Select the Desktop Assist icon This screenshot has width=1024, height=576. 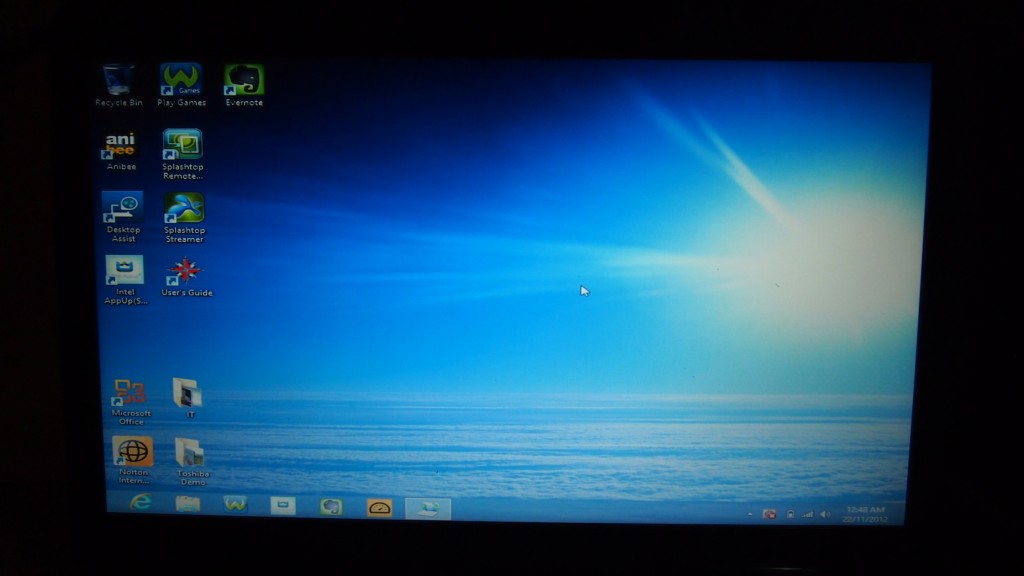pyautogui.click(x=123, y=217)
